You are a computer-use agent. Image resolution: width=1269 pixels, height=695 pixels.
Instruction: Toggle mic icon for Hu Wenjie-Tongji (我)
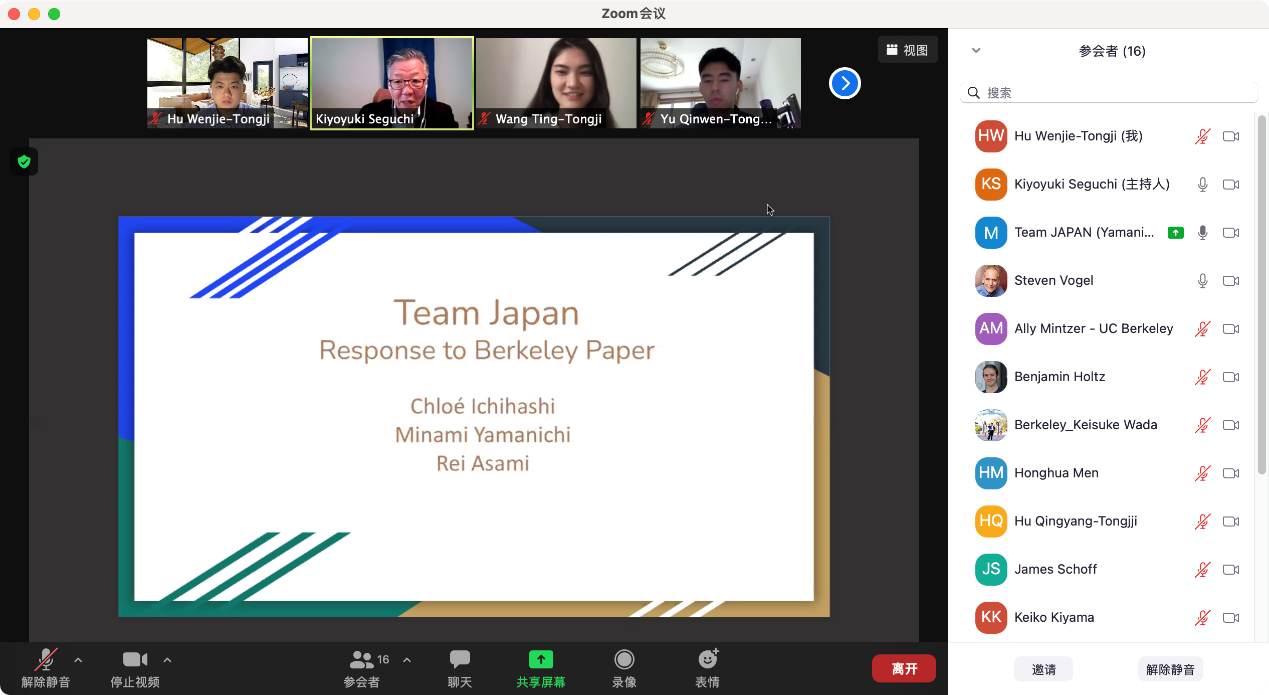(1203, 136)
